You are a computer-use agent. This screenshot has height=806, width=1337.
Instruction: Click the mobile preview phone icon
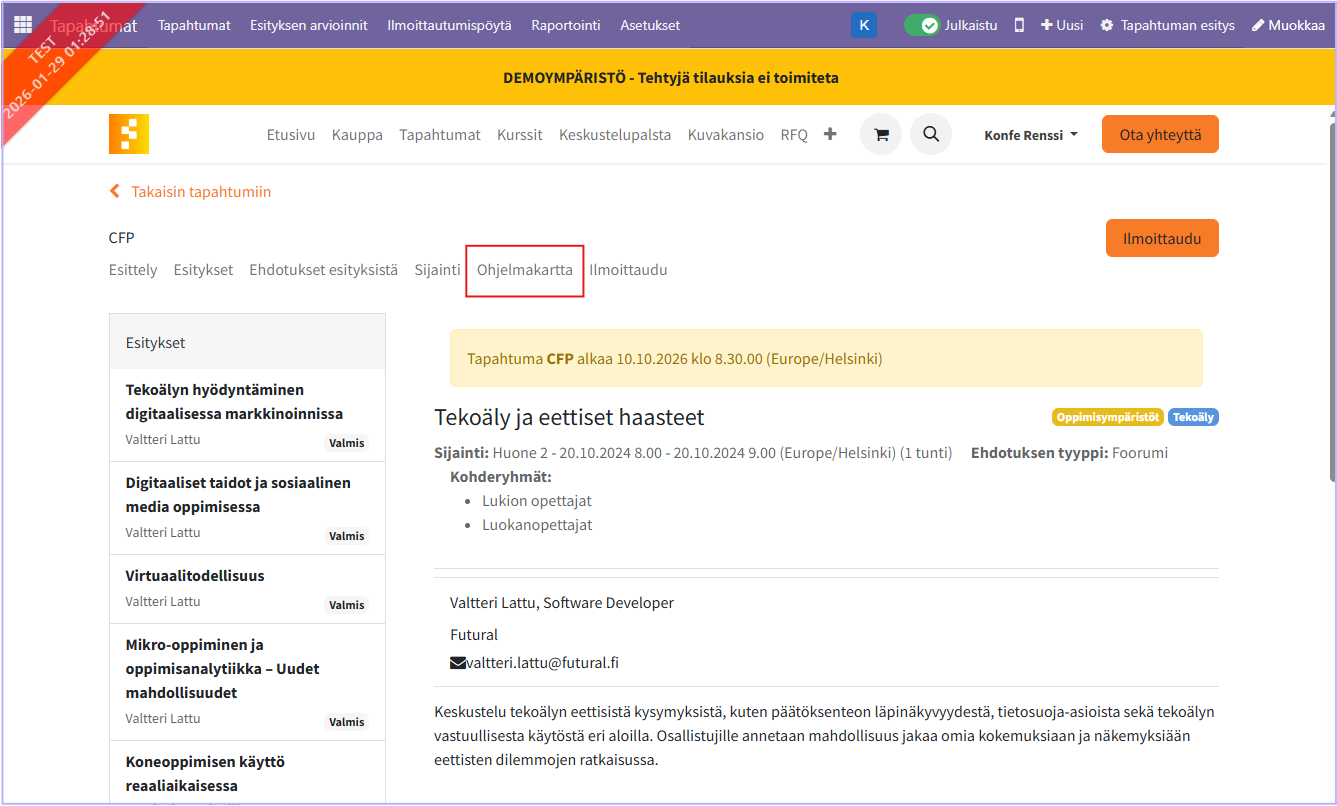coord(1019,25)
